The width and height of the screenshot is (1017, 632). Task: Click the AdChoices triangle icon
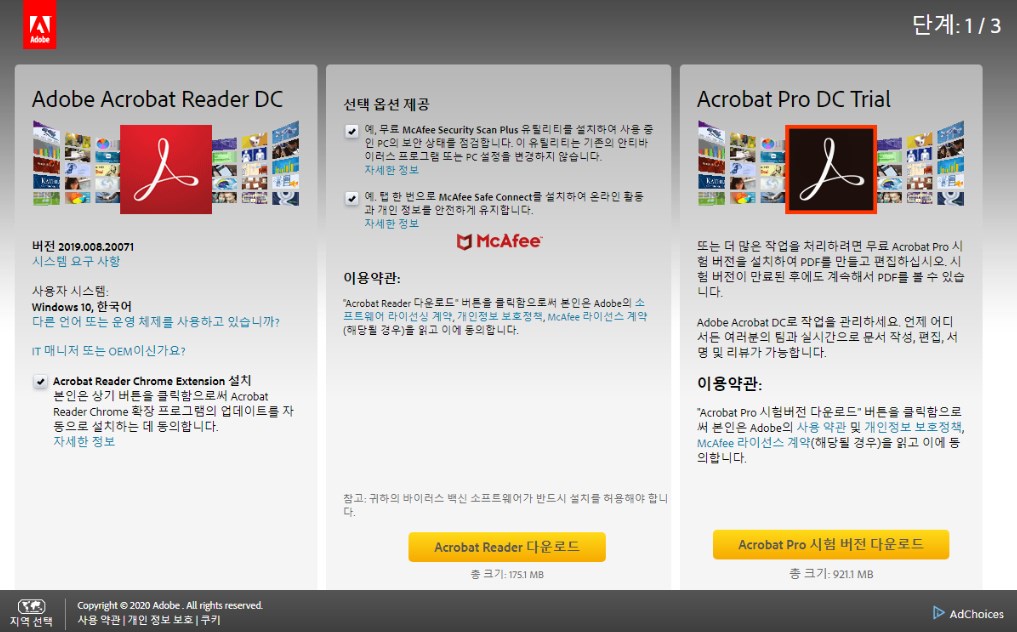click(938, 613)
